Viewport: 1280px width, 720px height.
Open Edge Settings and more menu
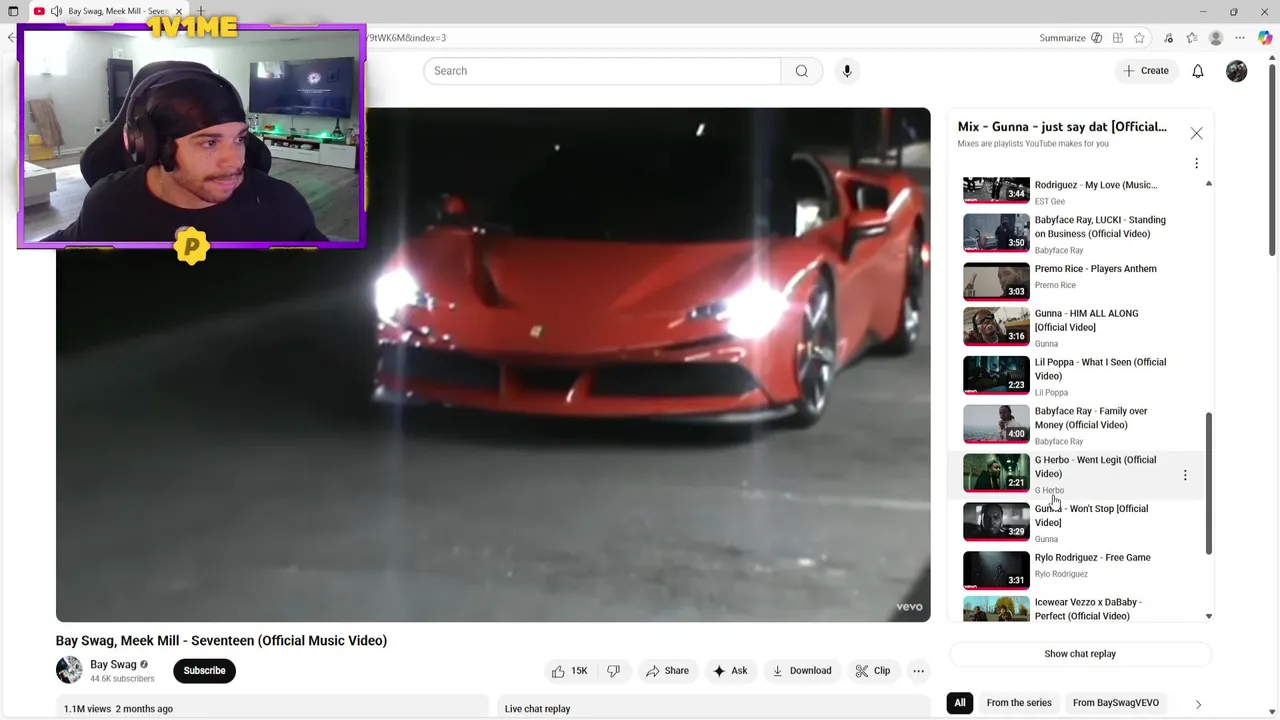(1241, 38)
